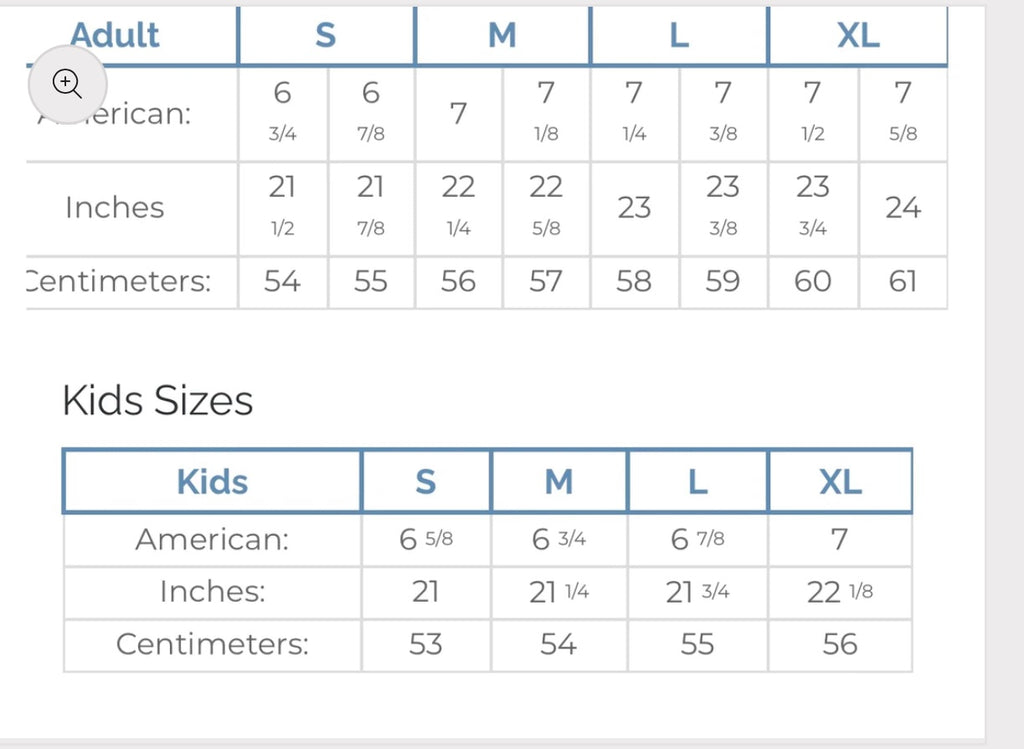Select the 58 centimeters cell in Adult table
Screen dimensions: 1024x749
[x=634, y=282]
